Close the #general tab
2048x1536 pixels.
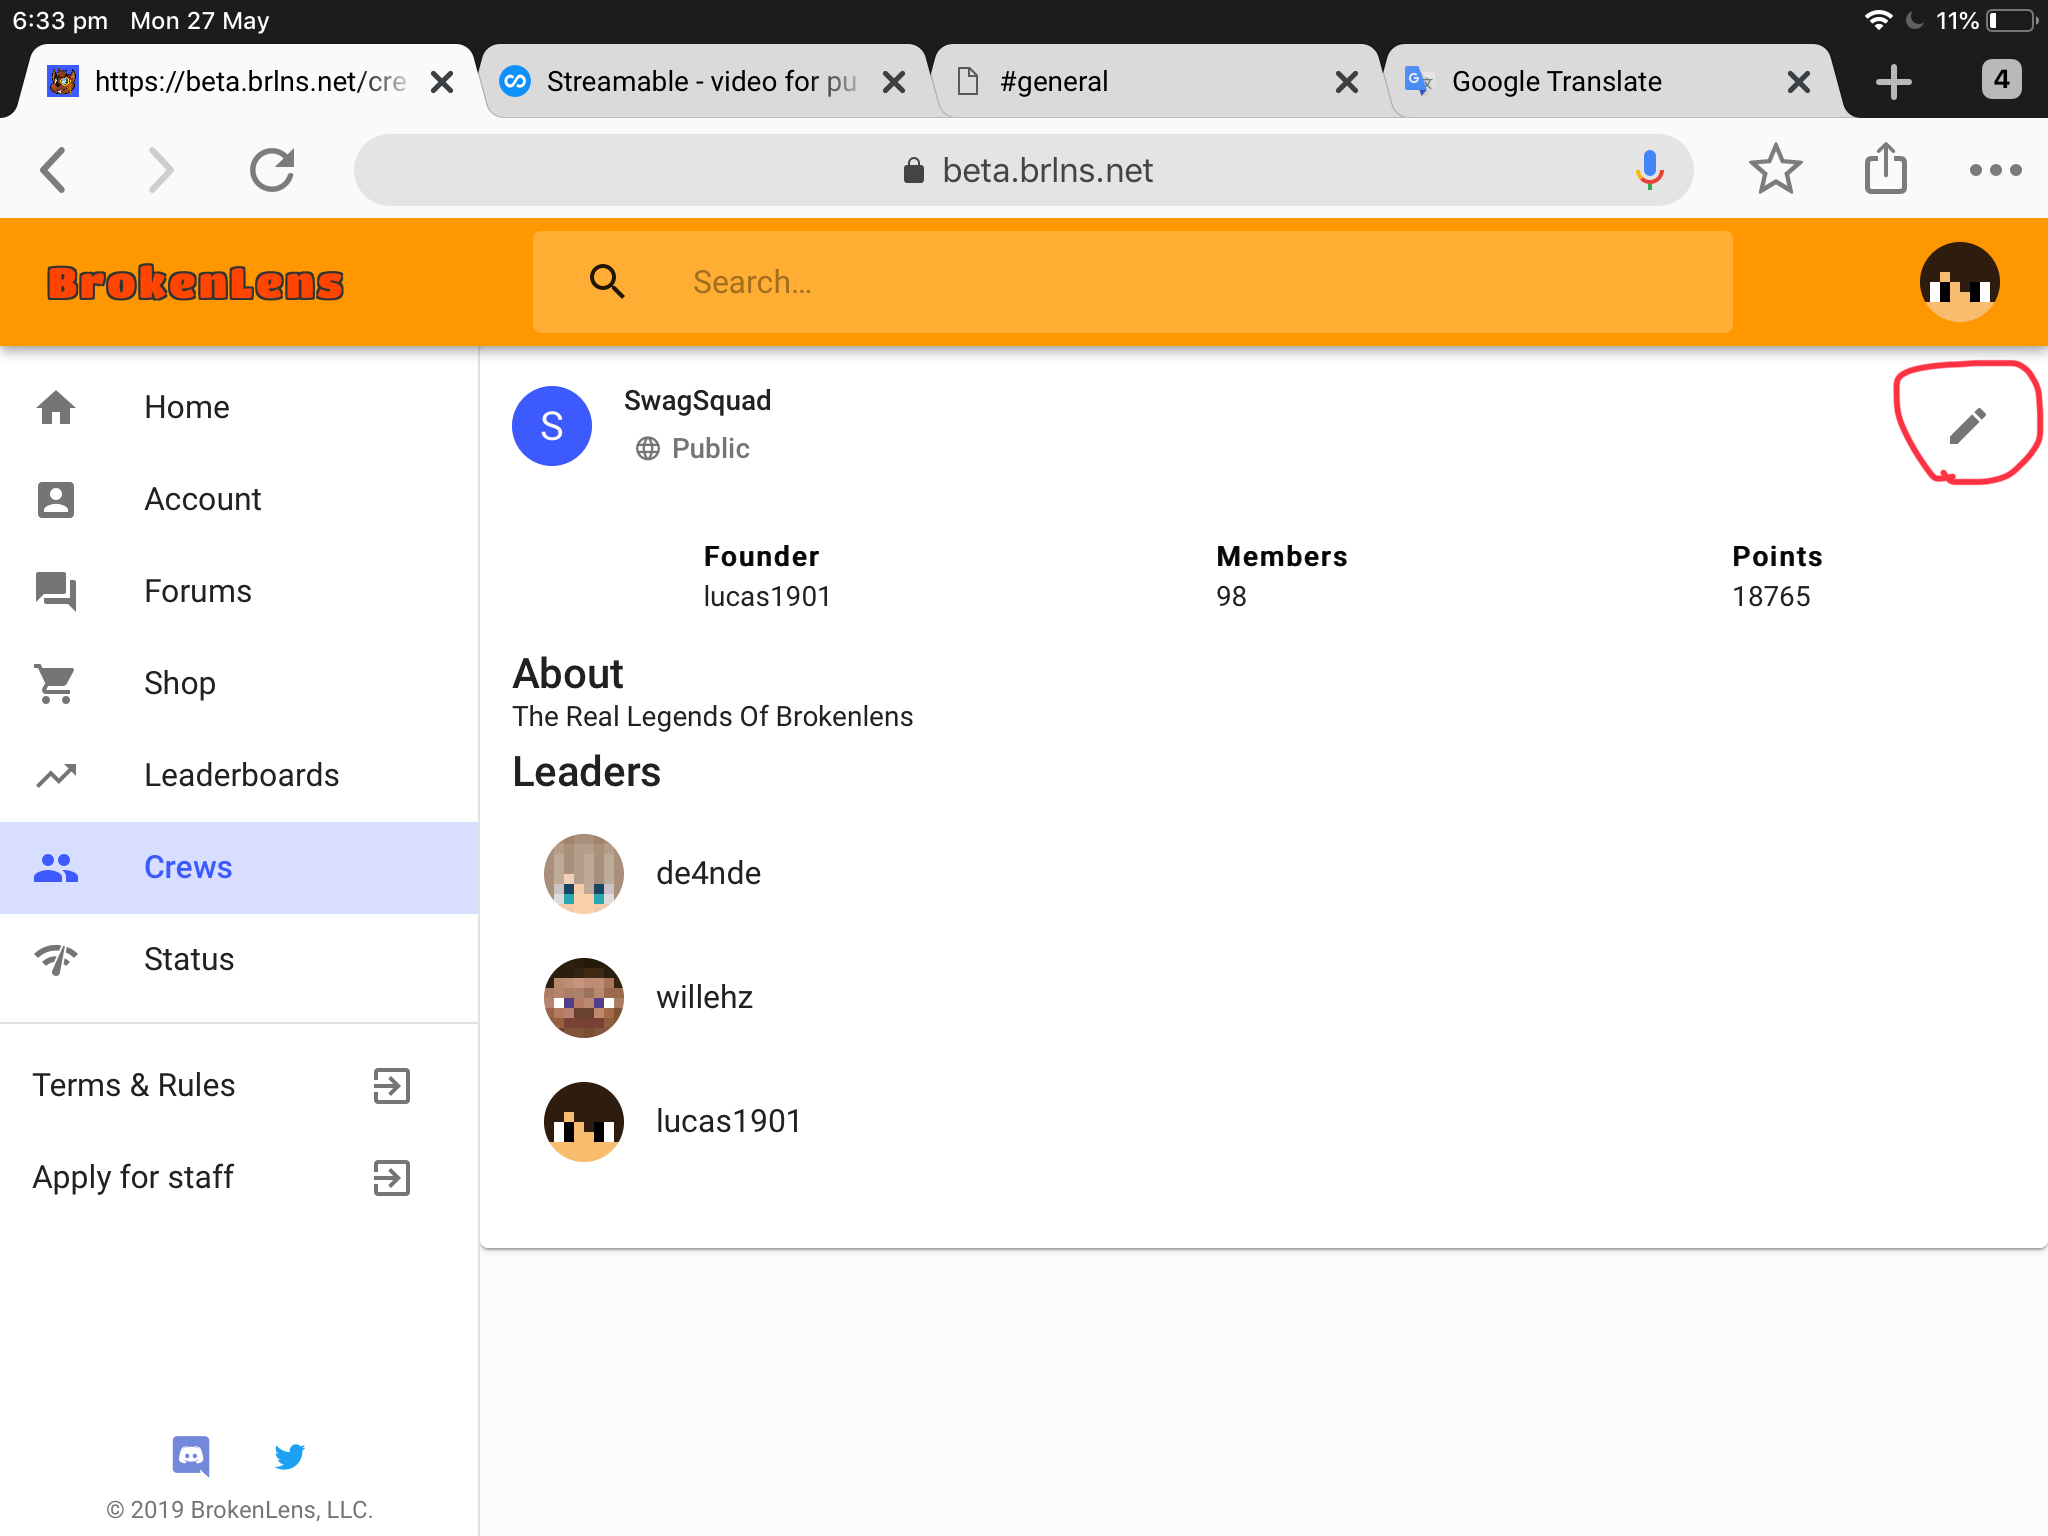1347,82
